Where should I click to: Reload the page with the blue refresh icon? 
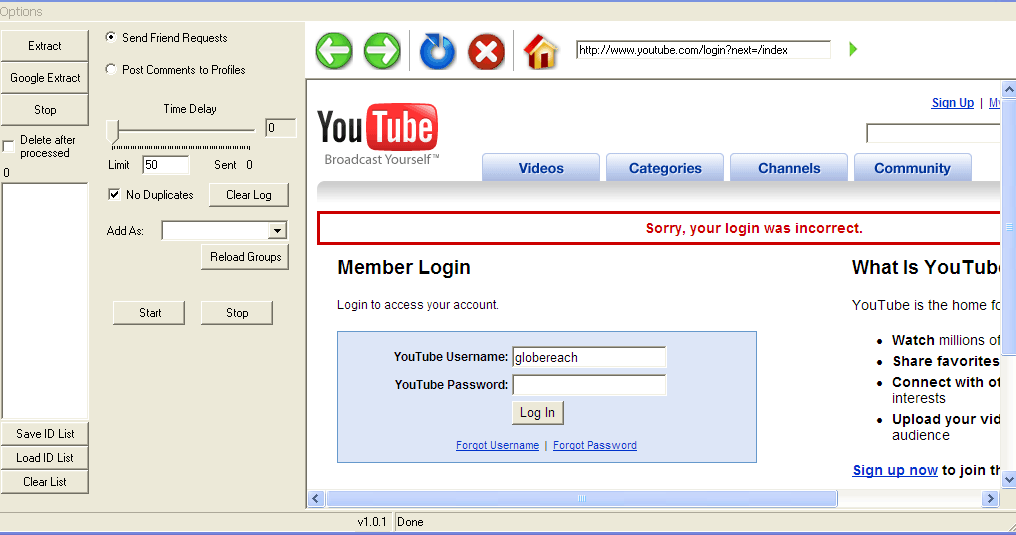point(437,51)
